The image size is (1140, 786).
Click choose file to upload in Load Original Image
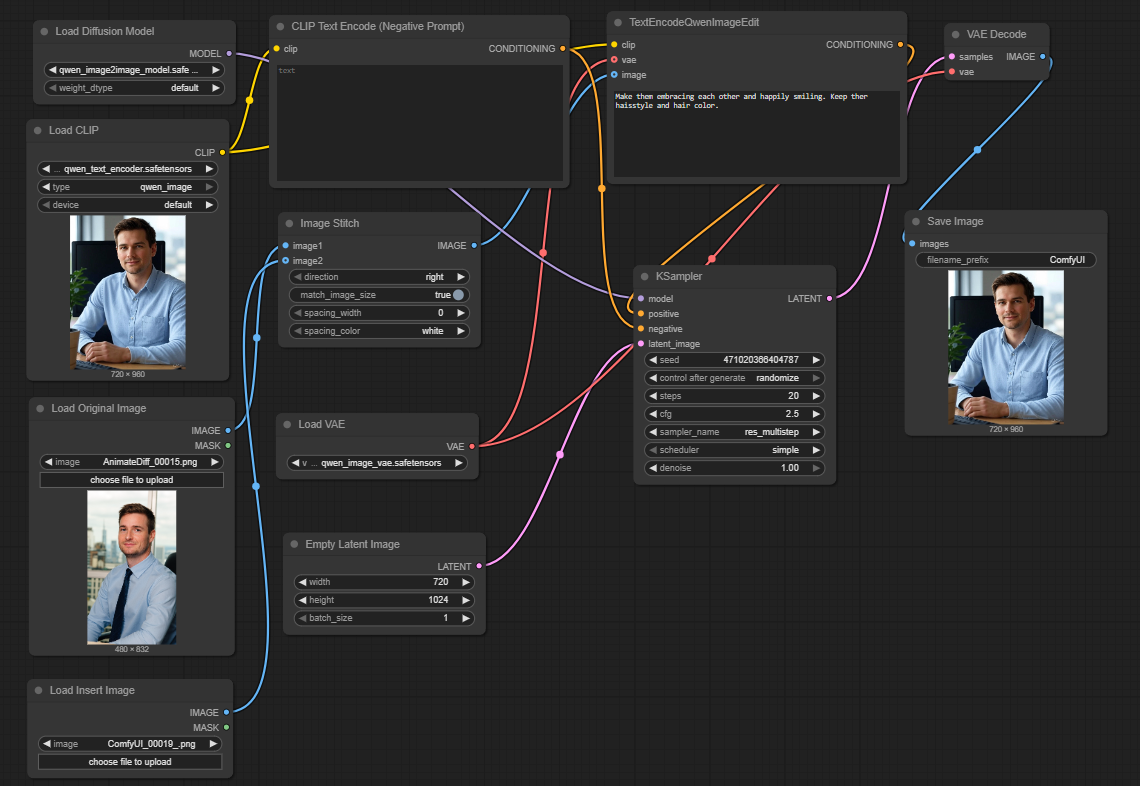131,481
